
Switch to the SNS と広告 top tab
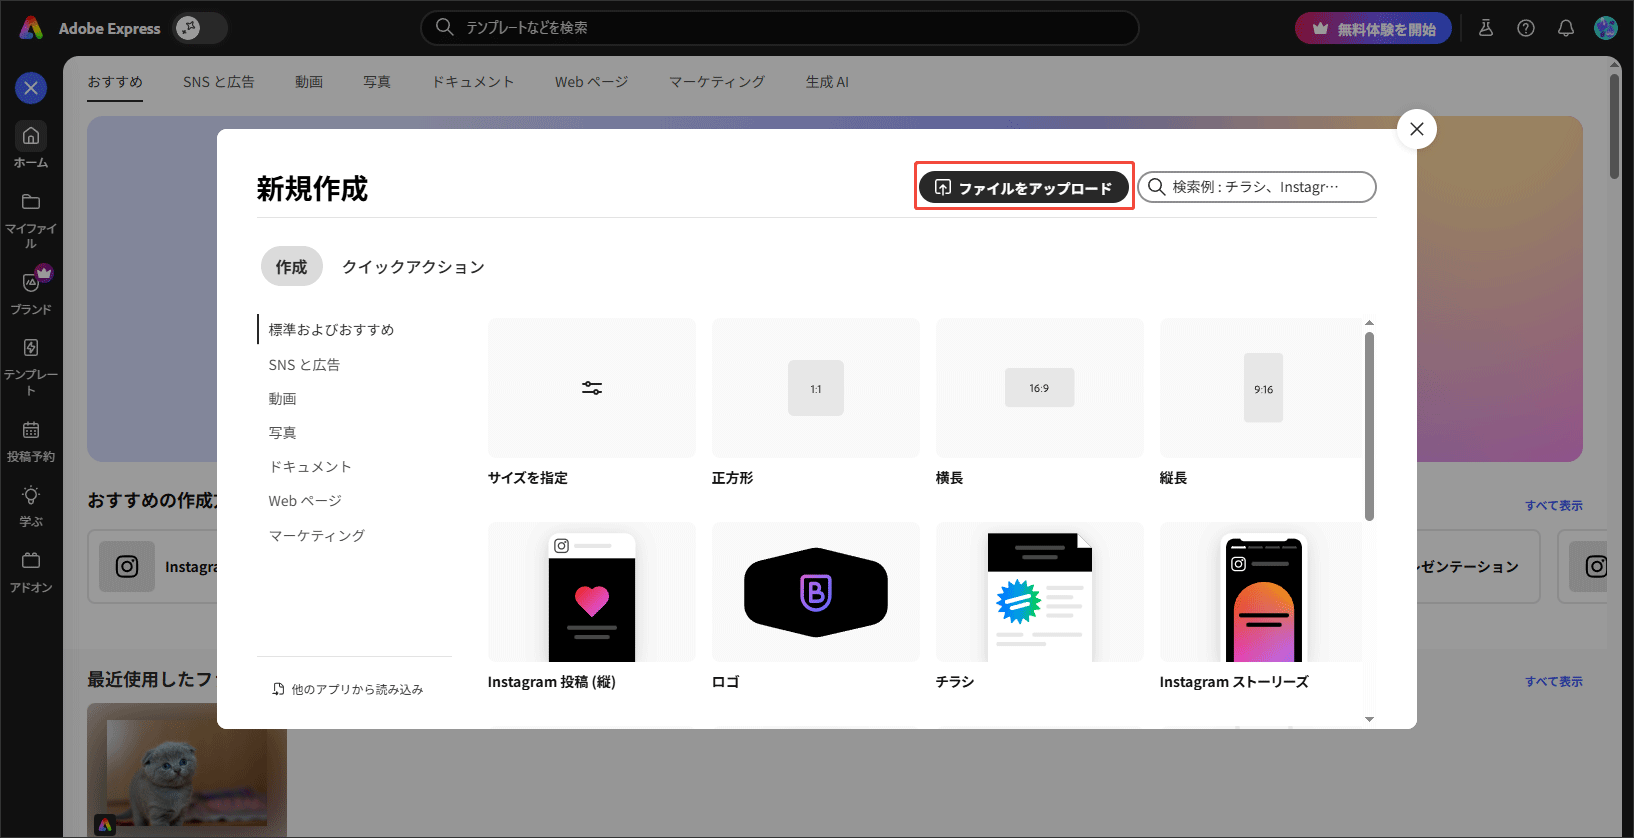(218, 82)
